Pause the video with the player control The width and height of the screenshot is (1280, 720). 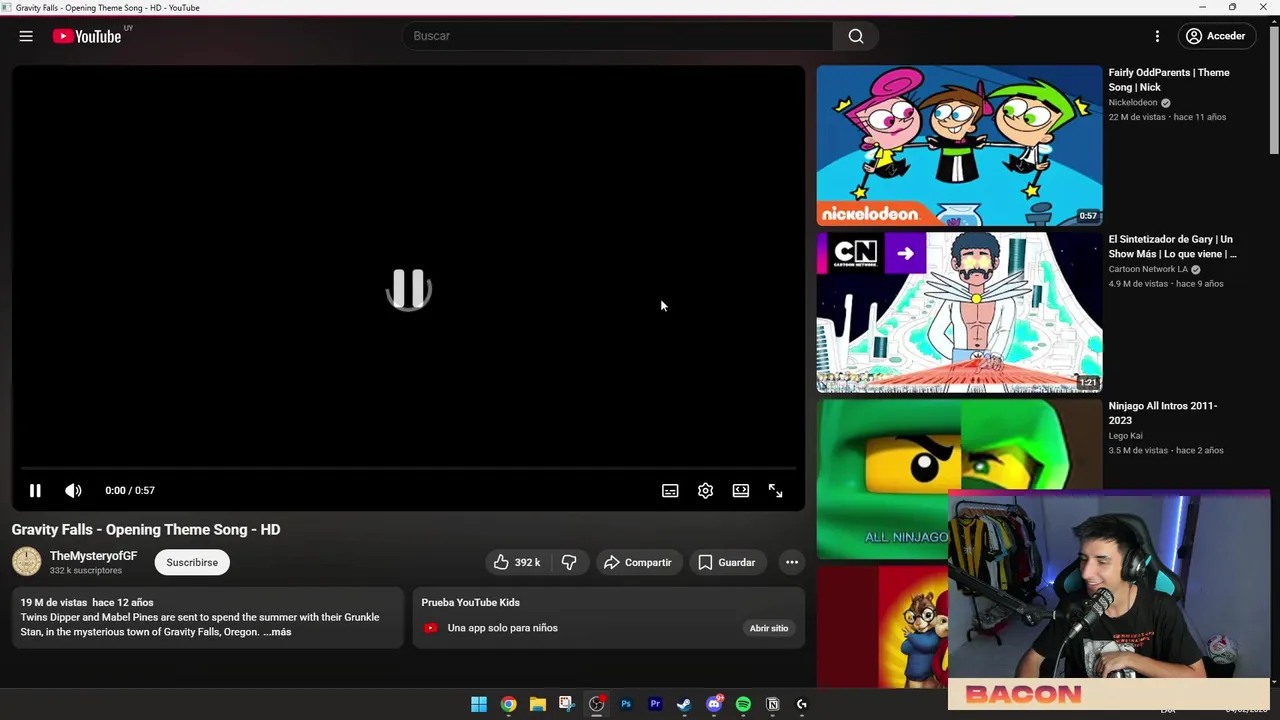pos(35,490)
